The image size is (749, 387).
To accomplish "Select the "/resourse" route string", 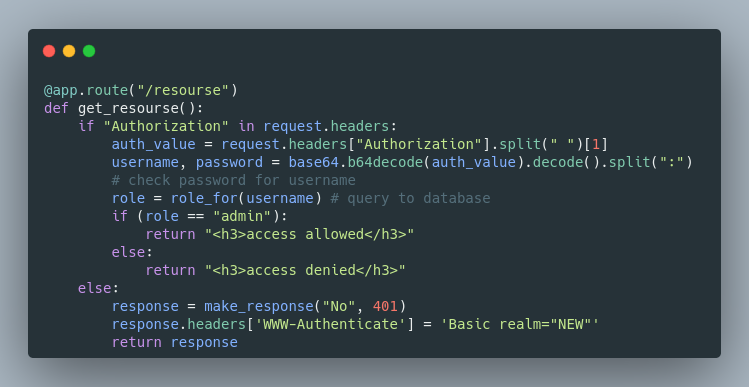I will (183, 90).
